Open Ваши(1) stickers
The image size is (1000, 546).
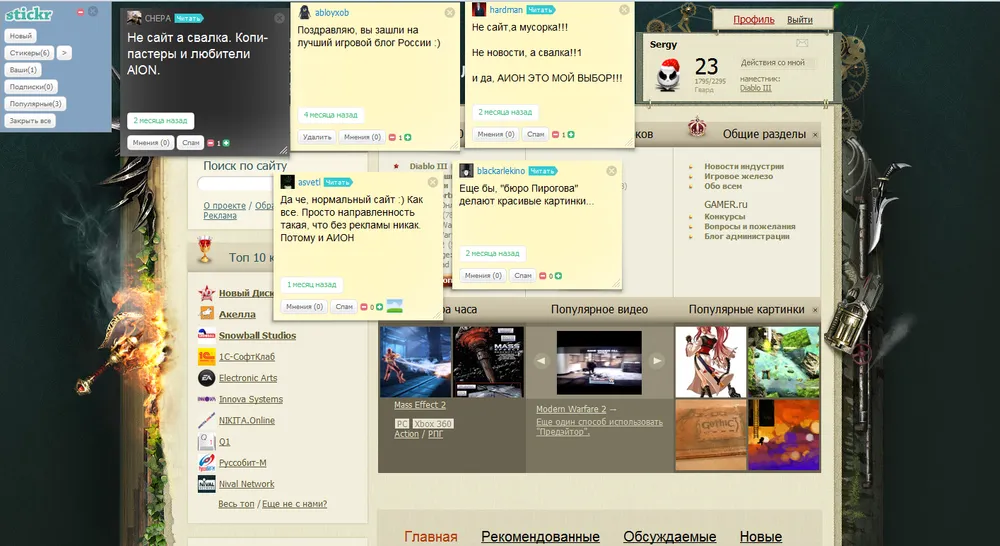(x=23, y=70)
